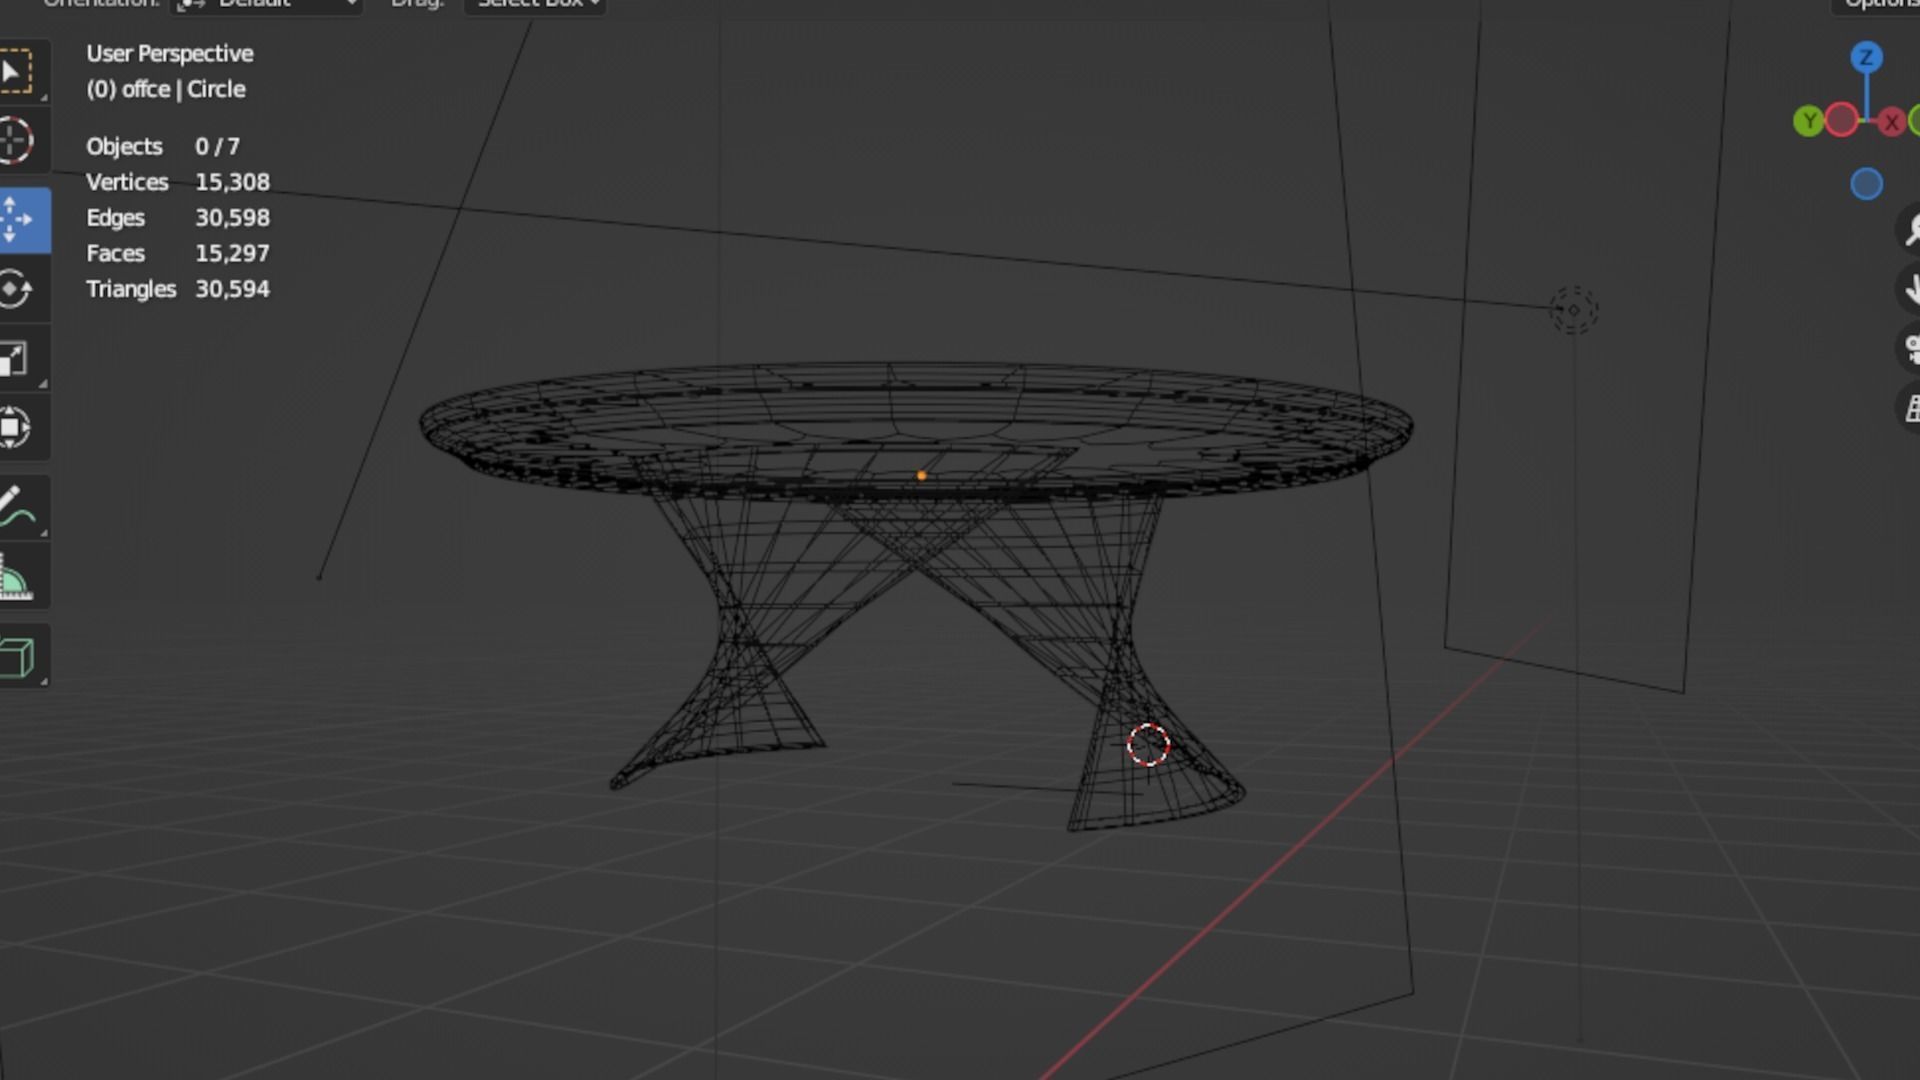Select the Move tool
The image size is (1920, 1080).
[x=18, y=220]
